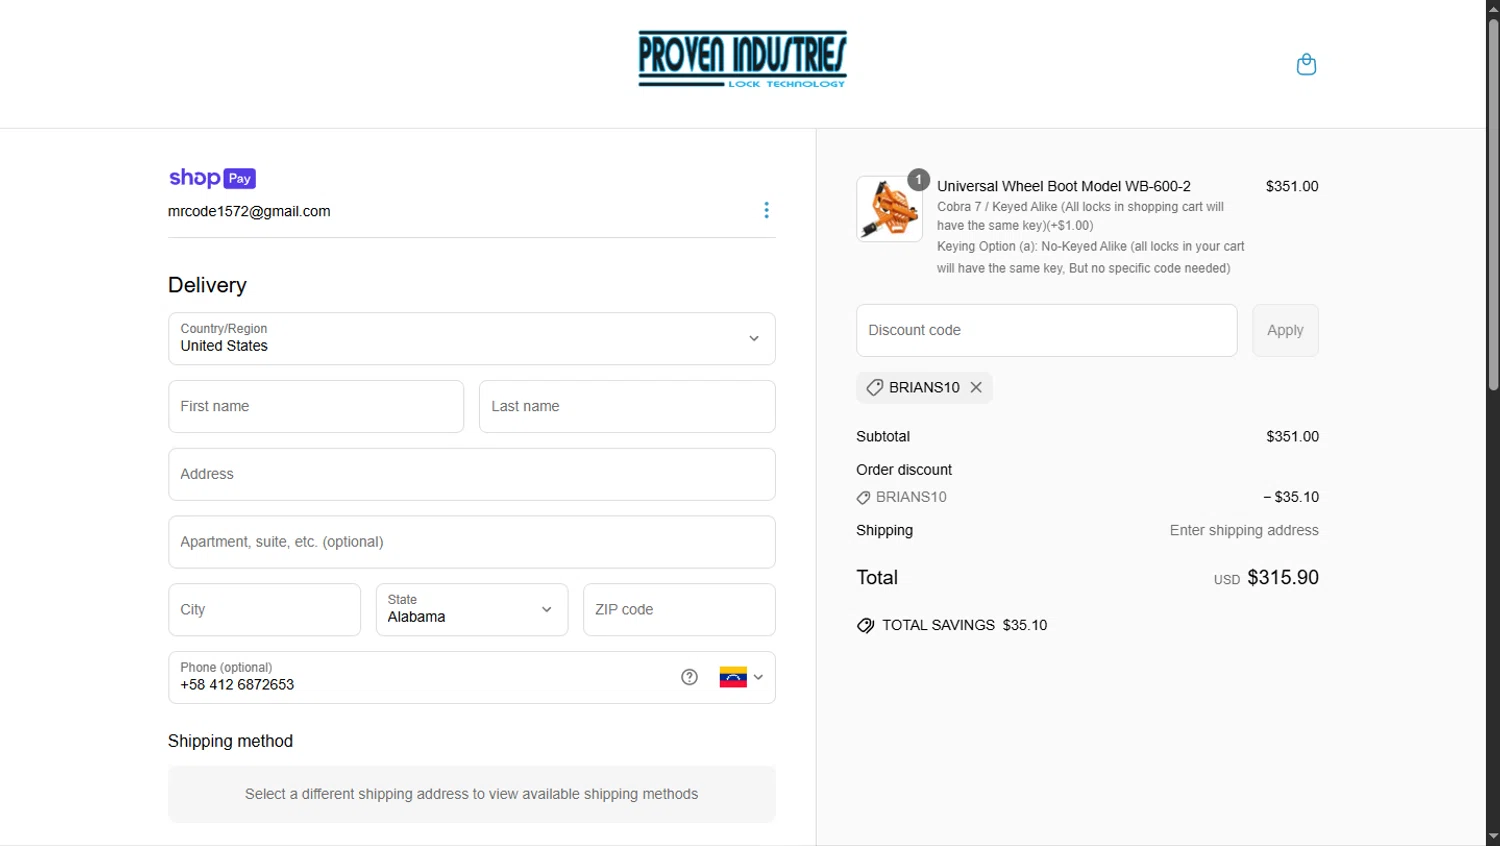Click the Shipping method heading

[230, 741]
